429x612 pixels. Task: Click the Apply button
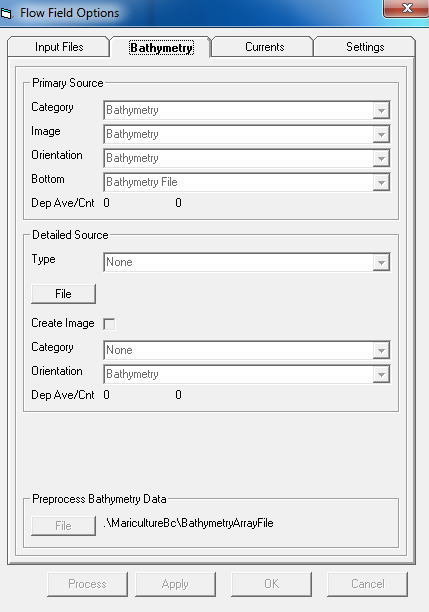175,584
